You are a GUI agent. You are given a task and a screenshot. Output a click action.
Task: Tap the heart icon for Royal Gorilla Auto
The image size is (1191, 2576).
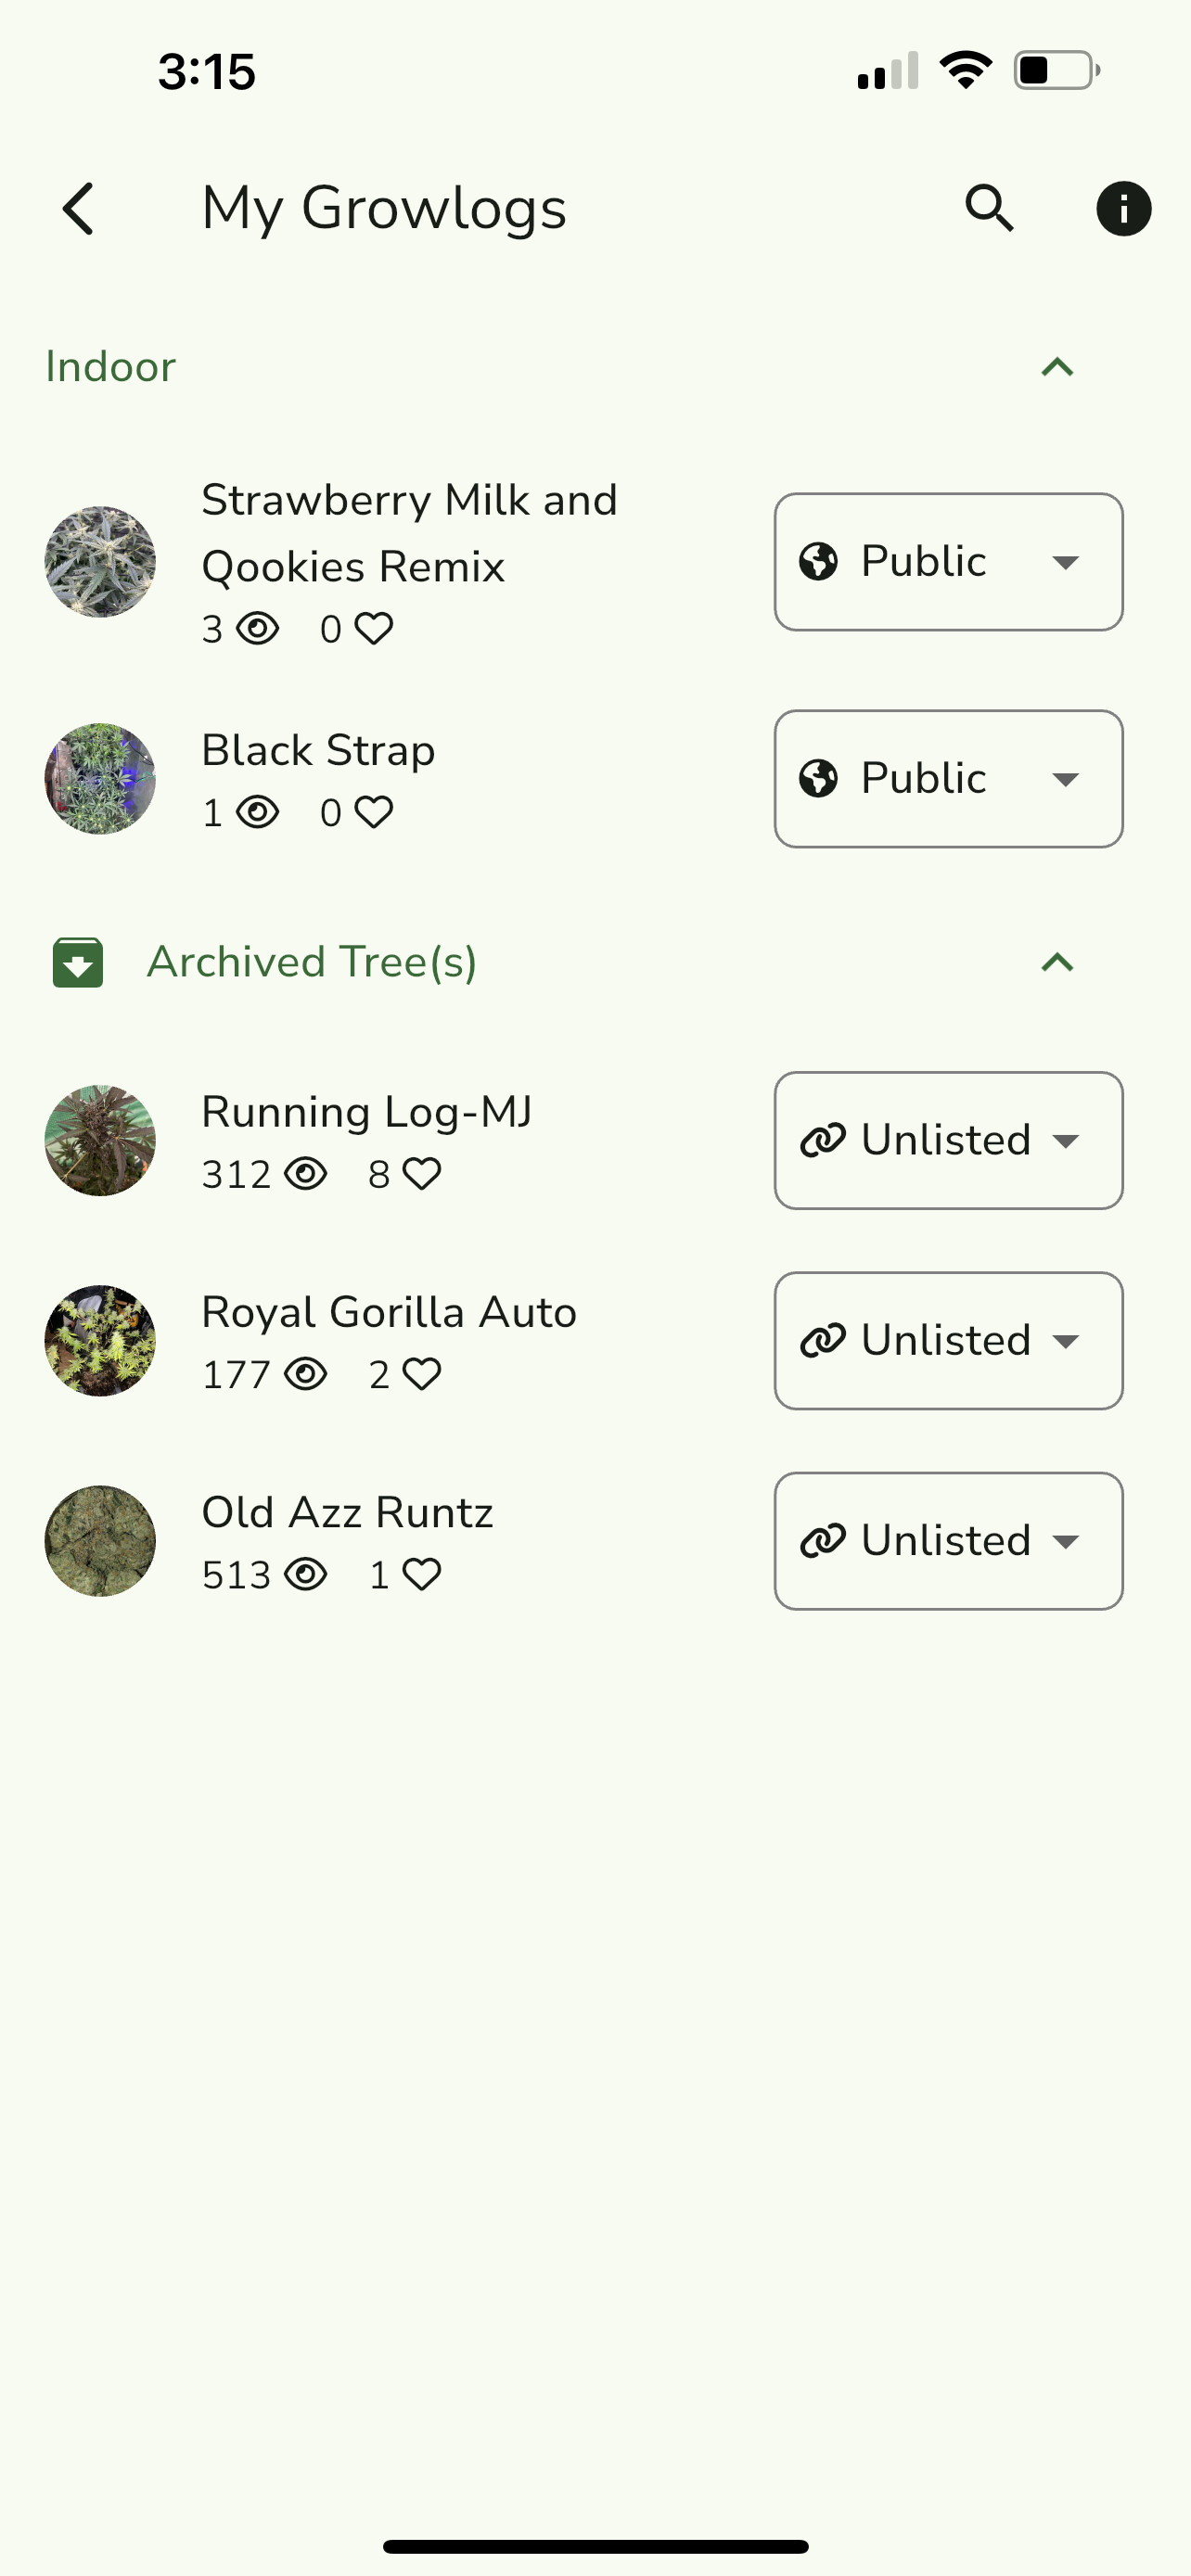pyautogui.click(x=422, y=1375)
